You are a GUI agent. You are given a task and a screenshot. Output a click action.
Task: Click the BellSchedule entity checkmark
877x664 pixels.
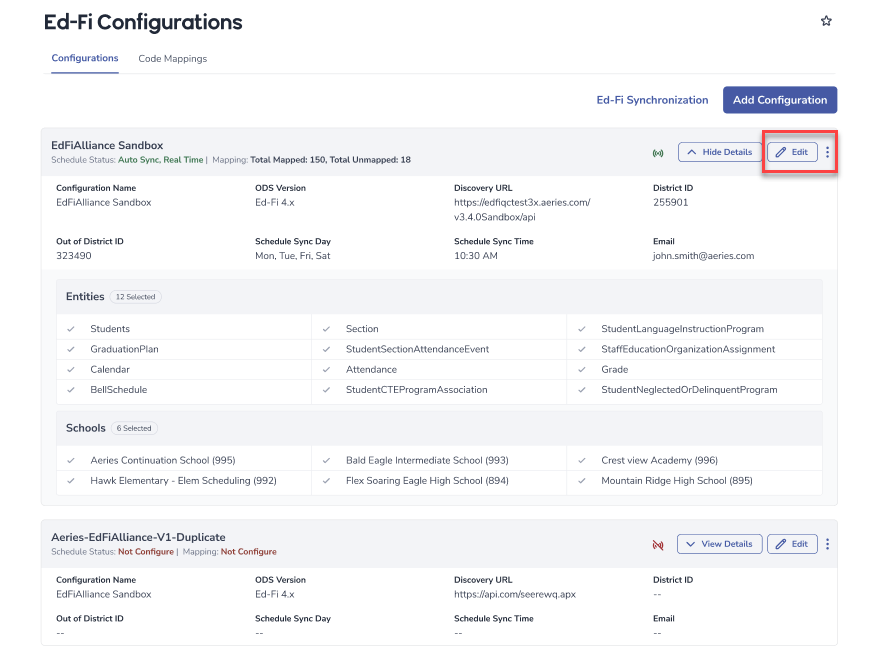pos(71,390)
